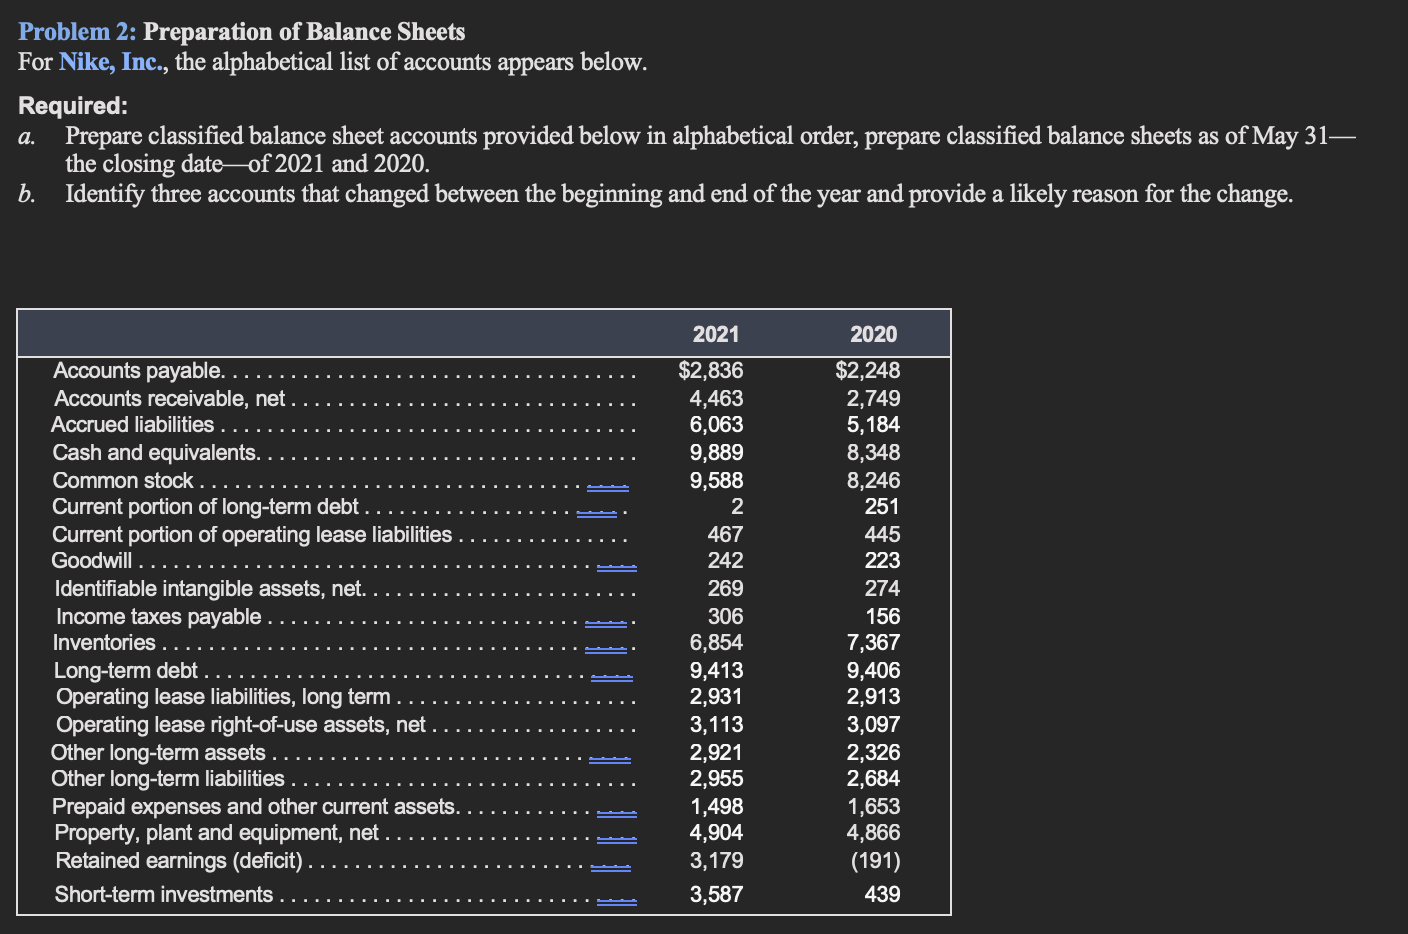Select the 269 intangible assets value
The width and height of the screenshot is (1408, 934).
tap(726, 589)
